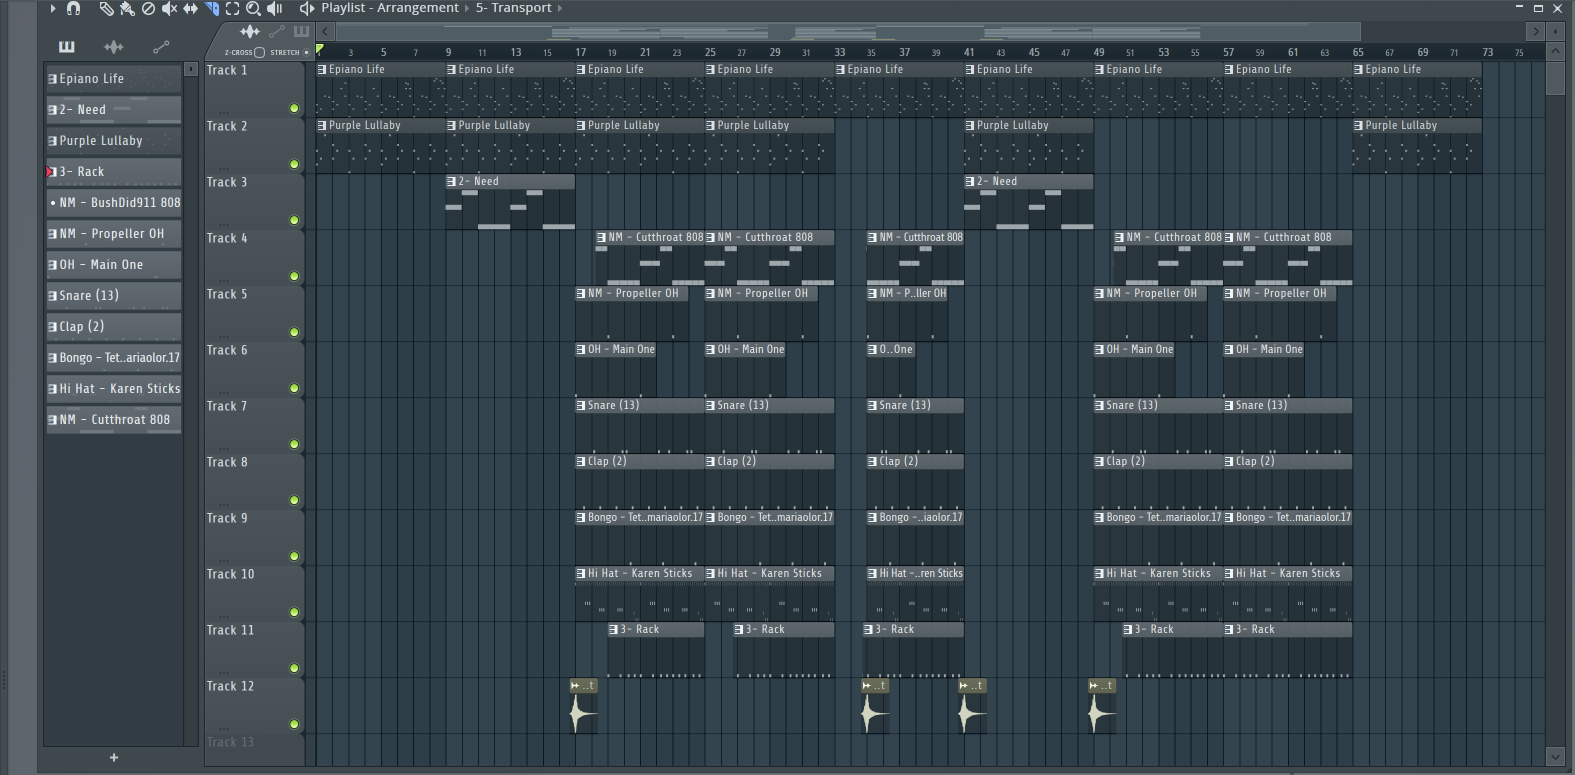Select the Delete tool
This screenshot has height=775, width=1575.
click(x=148, y=8)
